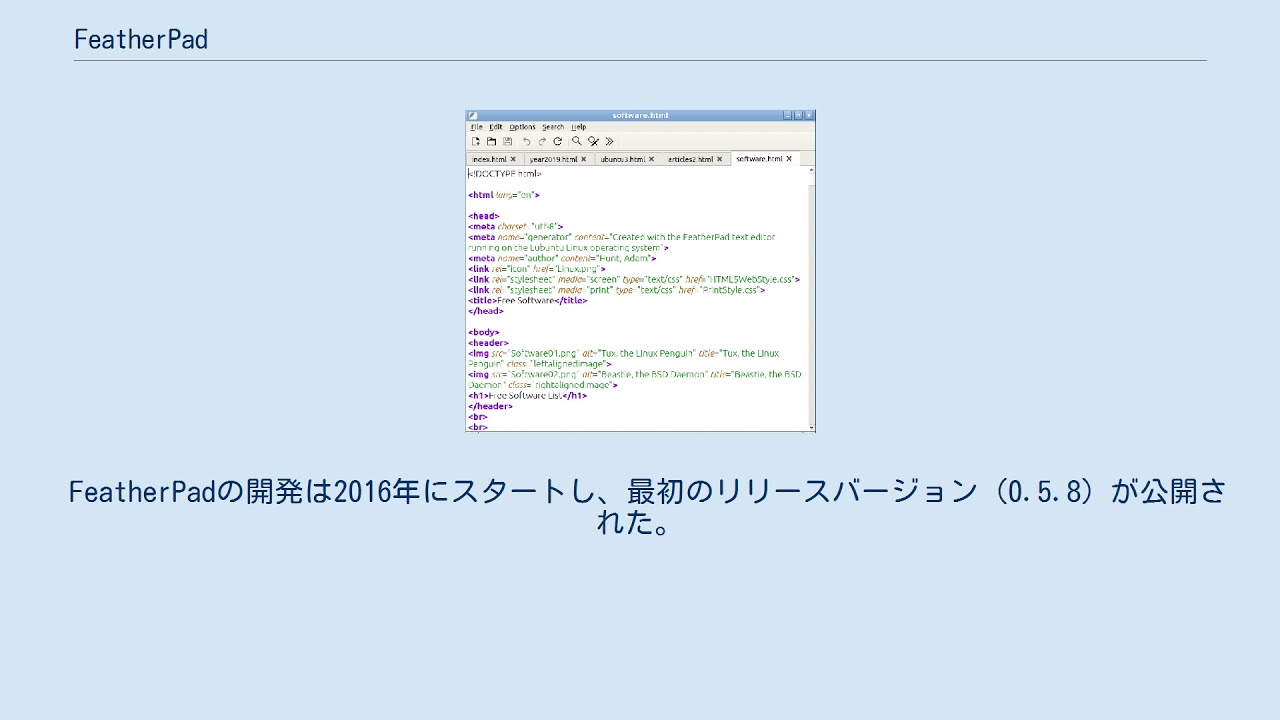This screenshot has width=1280, height=720.
Task: Click the <body> tag line
Action: click(x=483, y=332)
